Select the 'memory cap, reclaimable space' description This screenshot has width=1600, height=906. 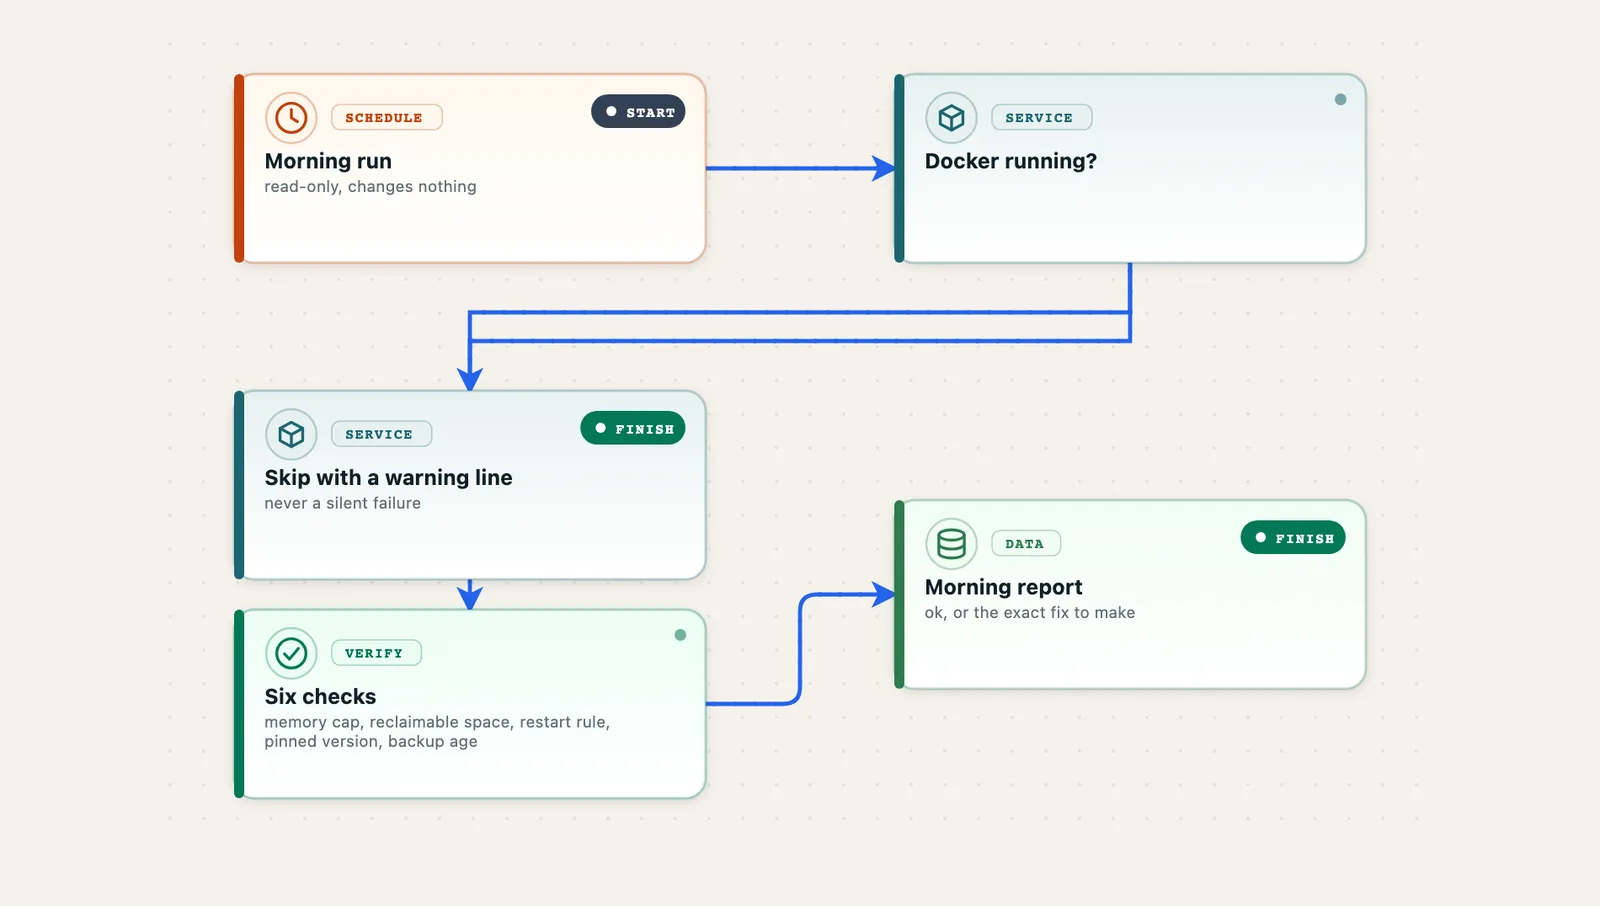tap(437, 732)
